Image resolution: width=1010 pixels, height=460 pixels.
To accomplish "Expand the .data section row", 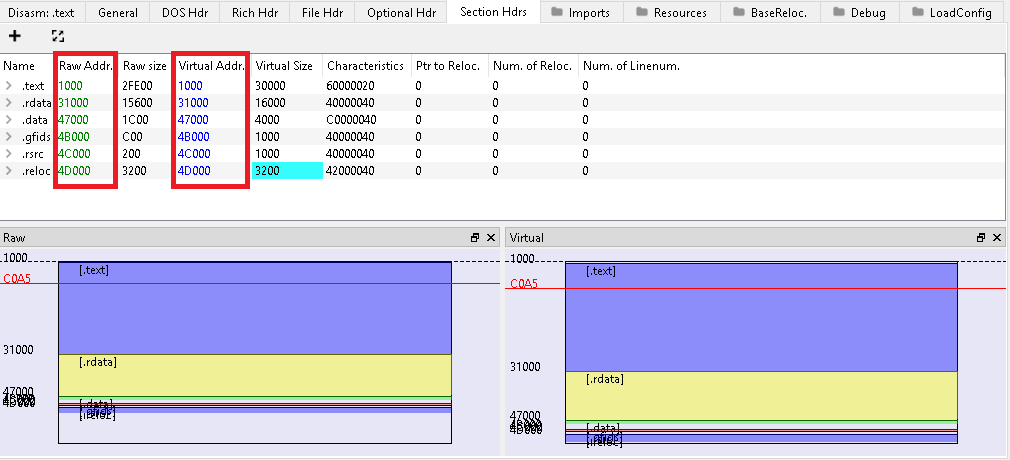I will click(x=9, y=119).
